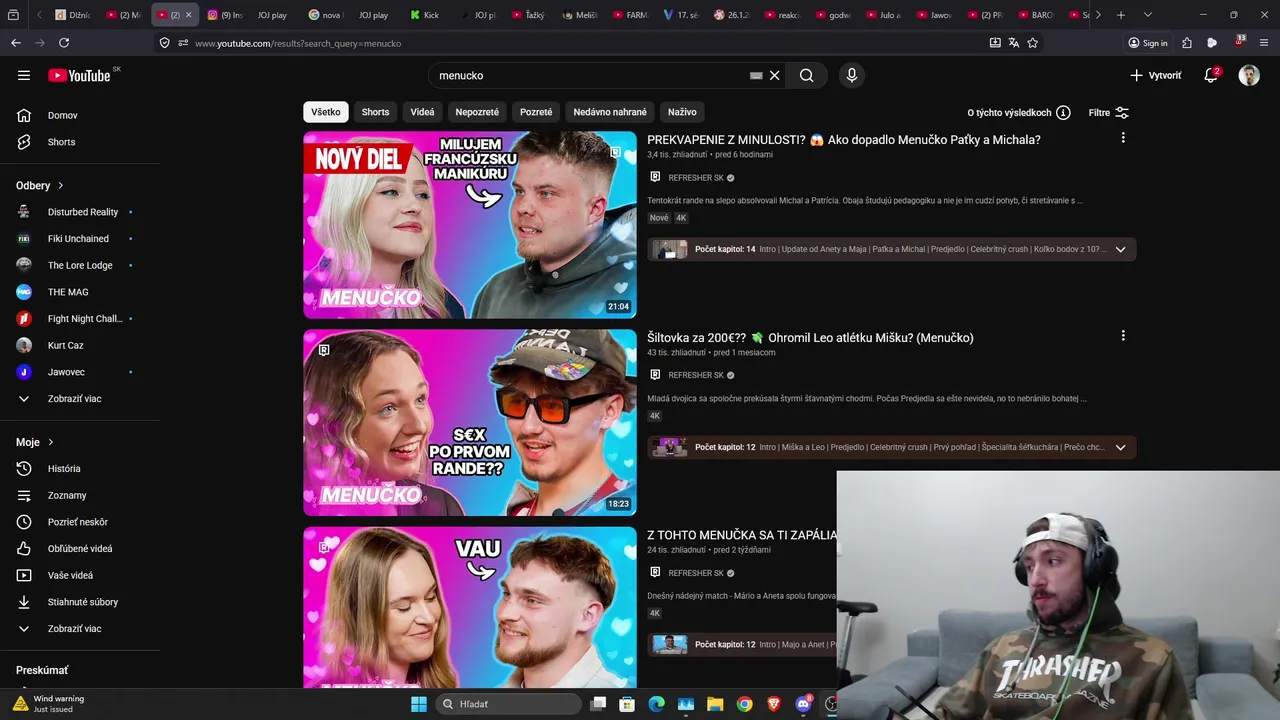Viewport: 1280px width, 720px height.
Task: Open File Explorer from the taskbar
Action: (715, 704)
